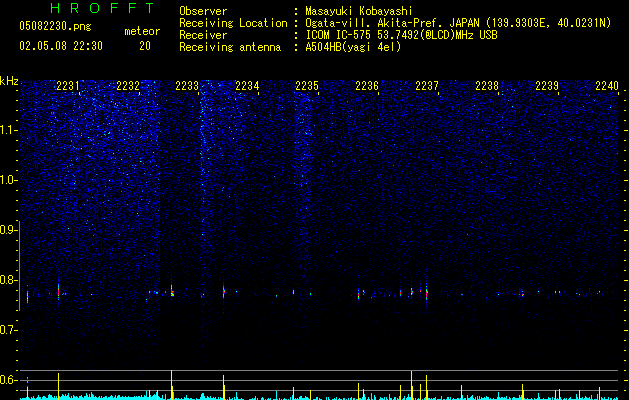Select the filename 05082230.png
This screenshot has width=629, height=400.
coord(55,27)
